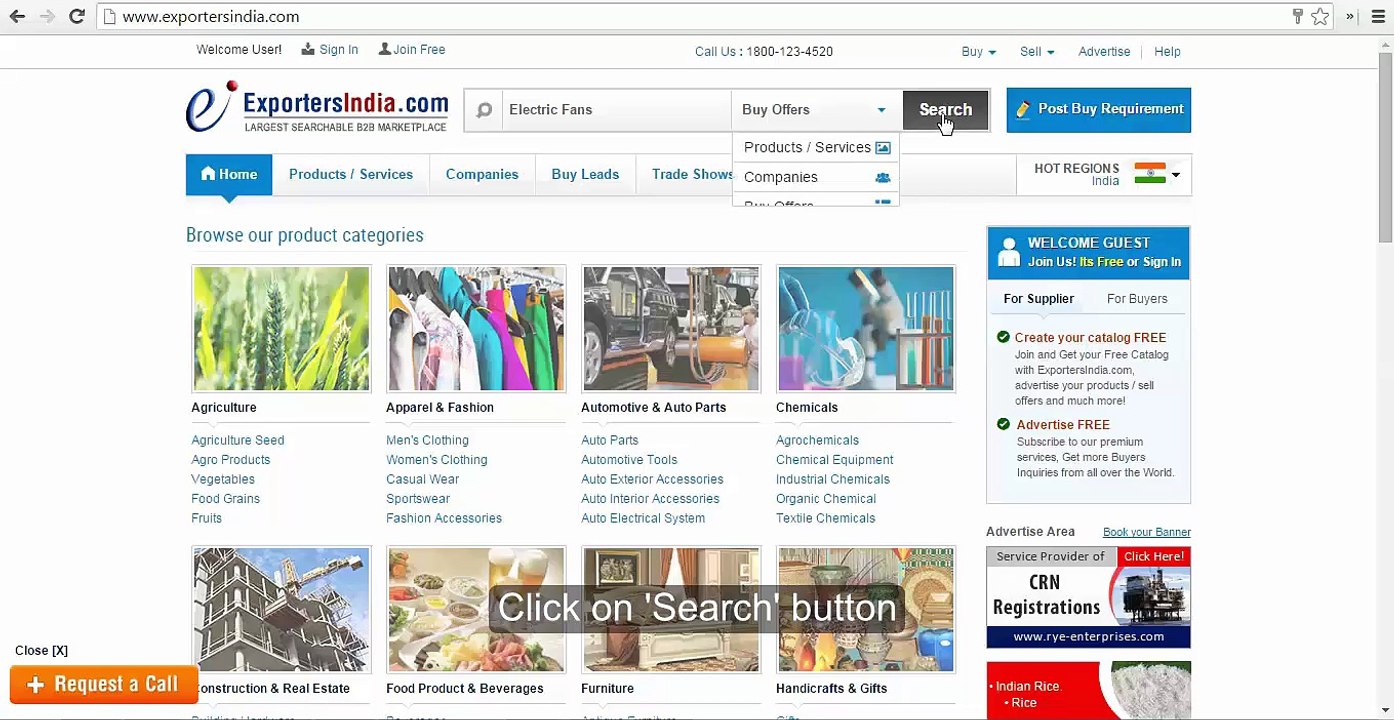The image size is (1394, 720).
Task: Click the Indian Rice banner ad
Action: point(1088,691)
